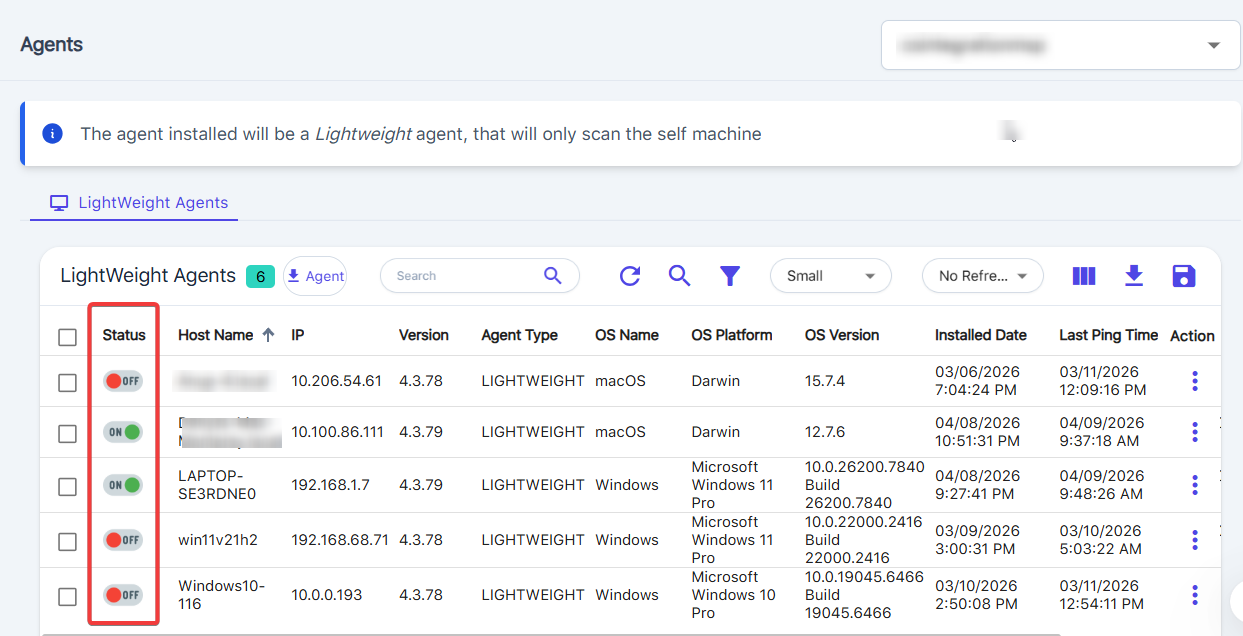Image resolution: width=1243 pixels, height=636 pixels.
Task: Switch to the LightWeight Agents tab
Action: pyautogui.click(x=140, y=203)
